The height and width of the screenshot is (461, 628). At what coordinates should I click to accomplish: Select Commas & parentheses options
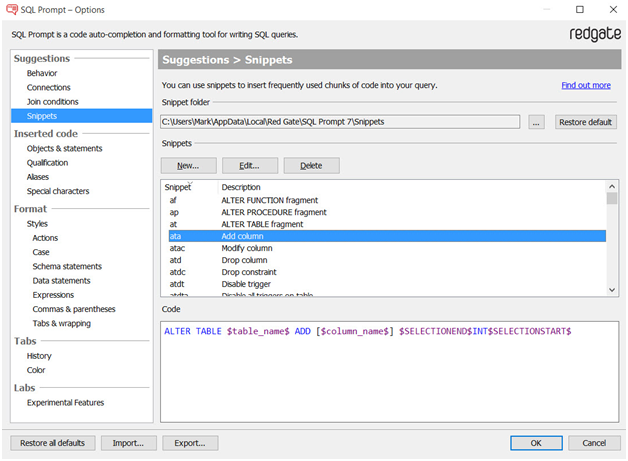[74, 309]
